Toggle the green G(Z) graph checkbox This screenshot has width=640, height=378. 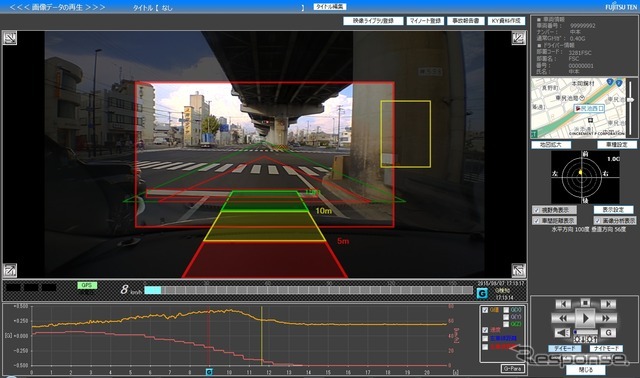tap(506, 324)
